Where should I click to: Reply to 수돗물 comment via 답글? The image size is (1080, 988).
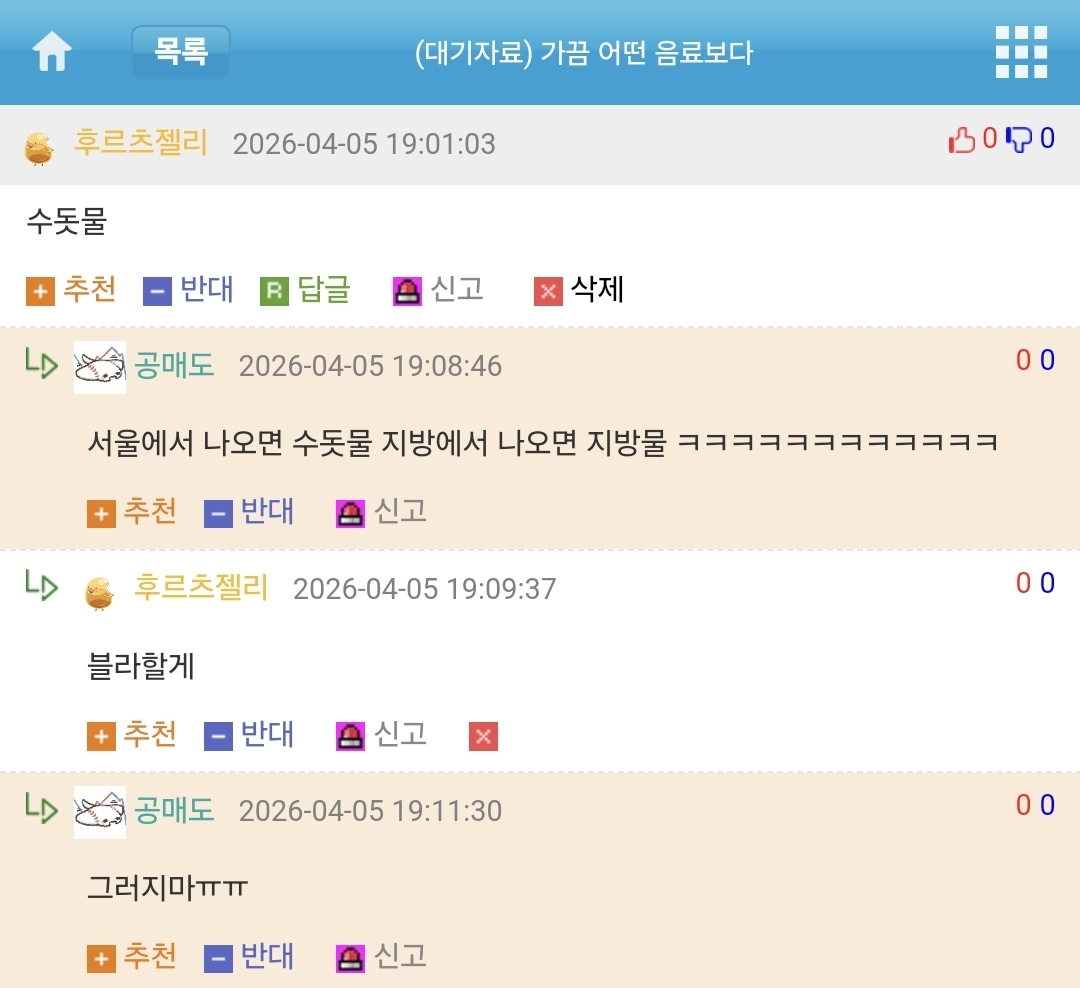(306, 289)
